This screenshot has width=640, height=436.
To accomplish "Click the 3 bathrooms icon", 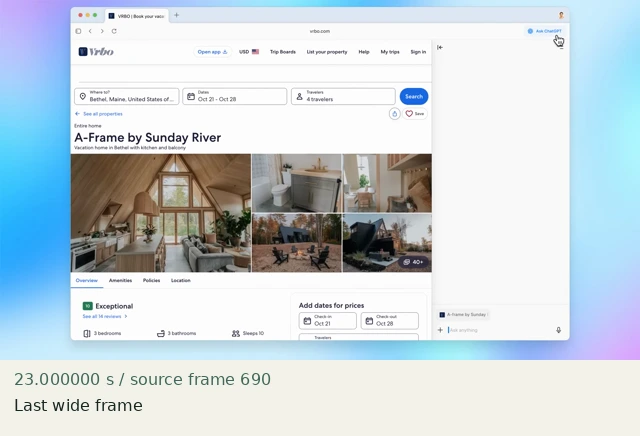I will (161, 334).
